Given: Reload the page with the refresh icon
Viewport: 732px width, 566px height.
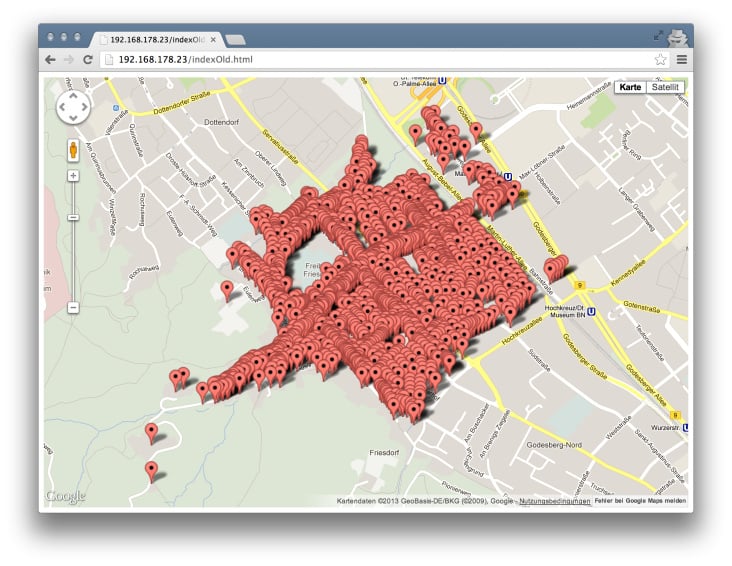Looking at the screenshot, I should click(x=88, y=59).
